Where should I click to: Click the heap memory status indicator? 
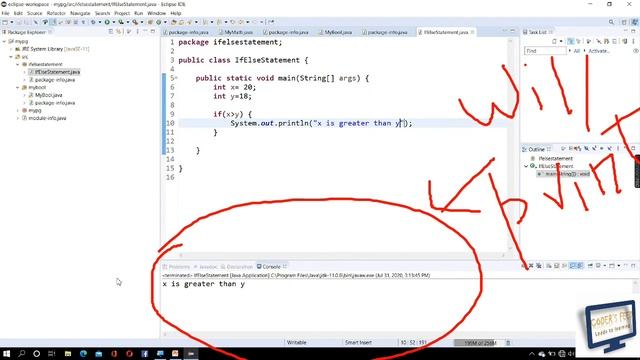point(479,343)
